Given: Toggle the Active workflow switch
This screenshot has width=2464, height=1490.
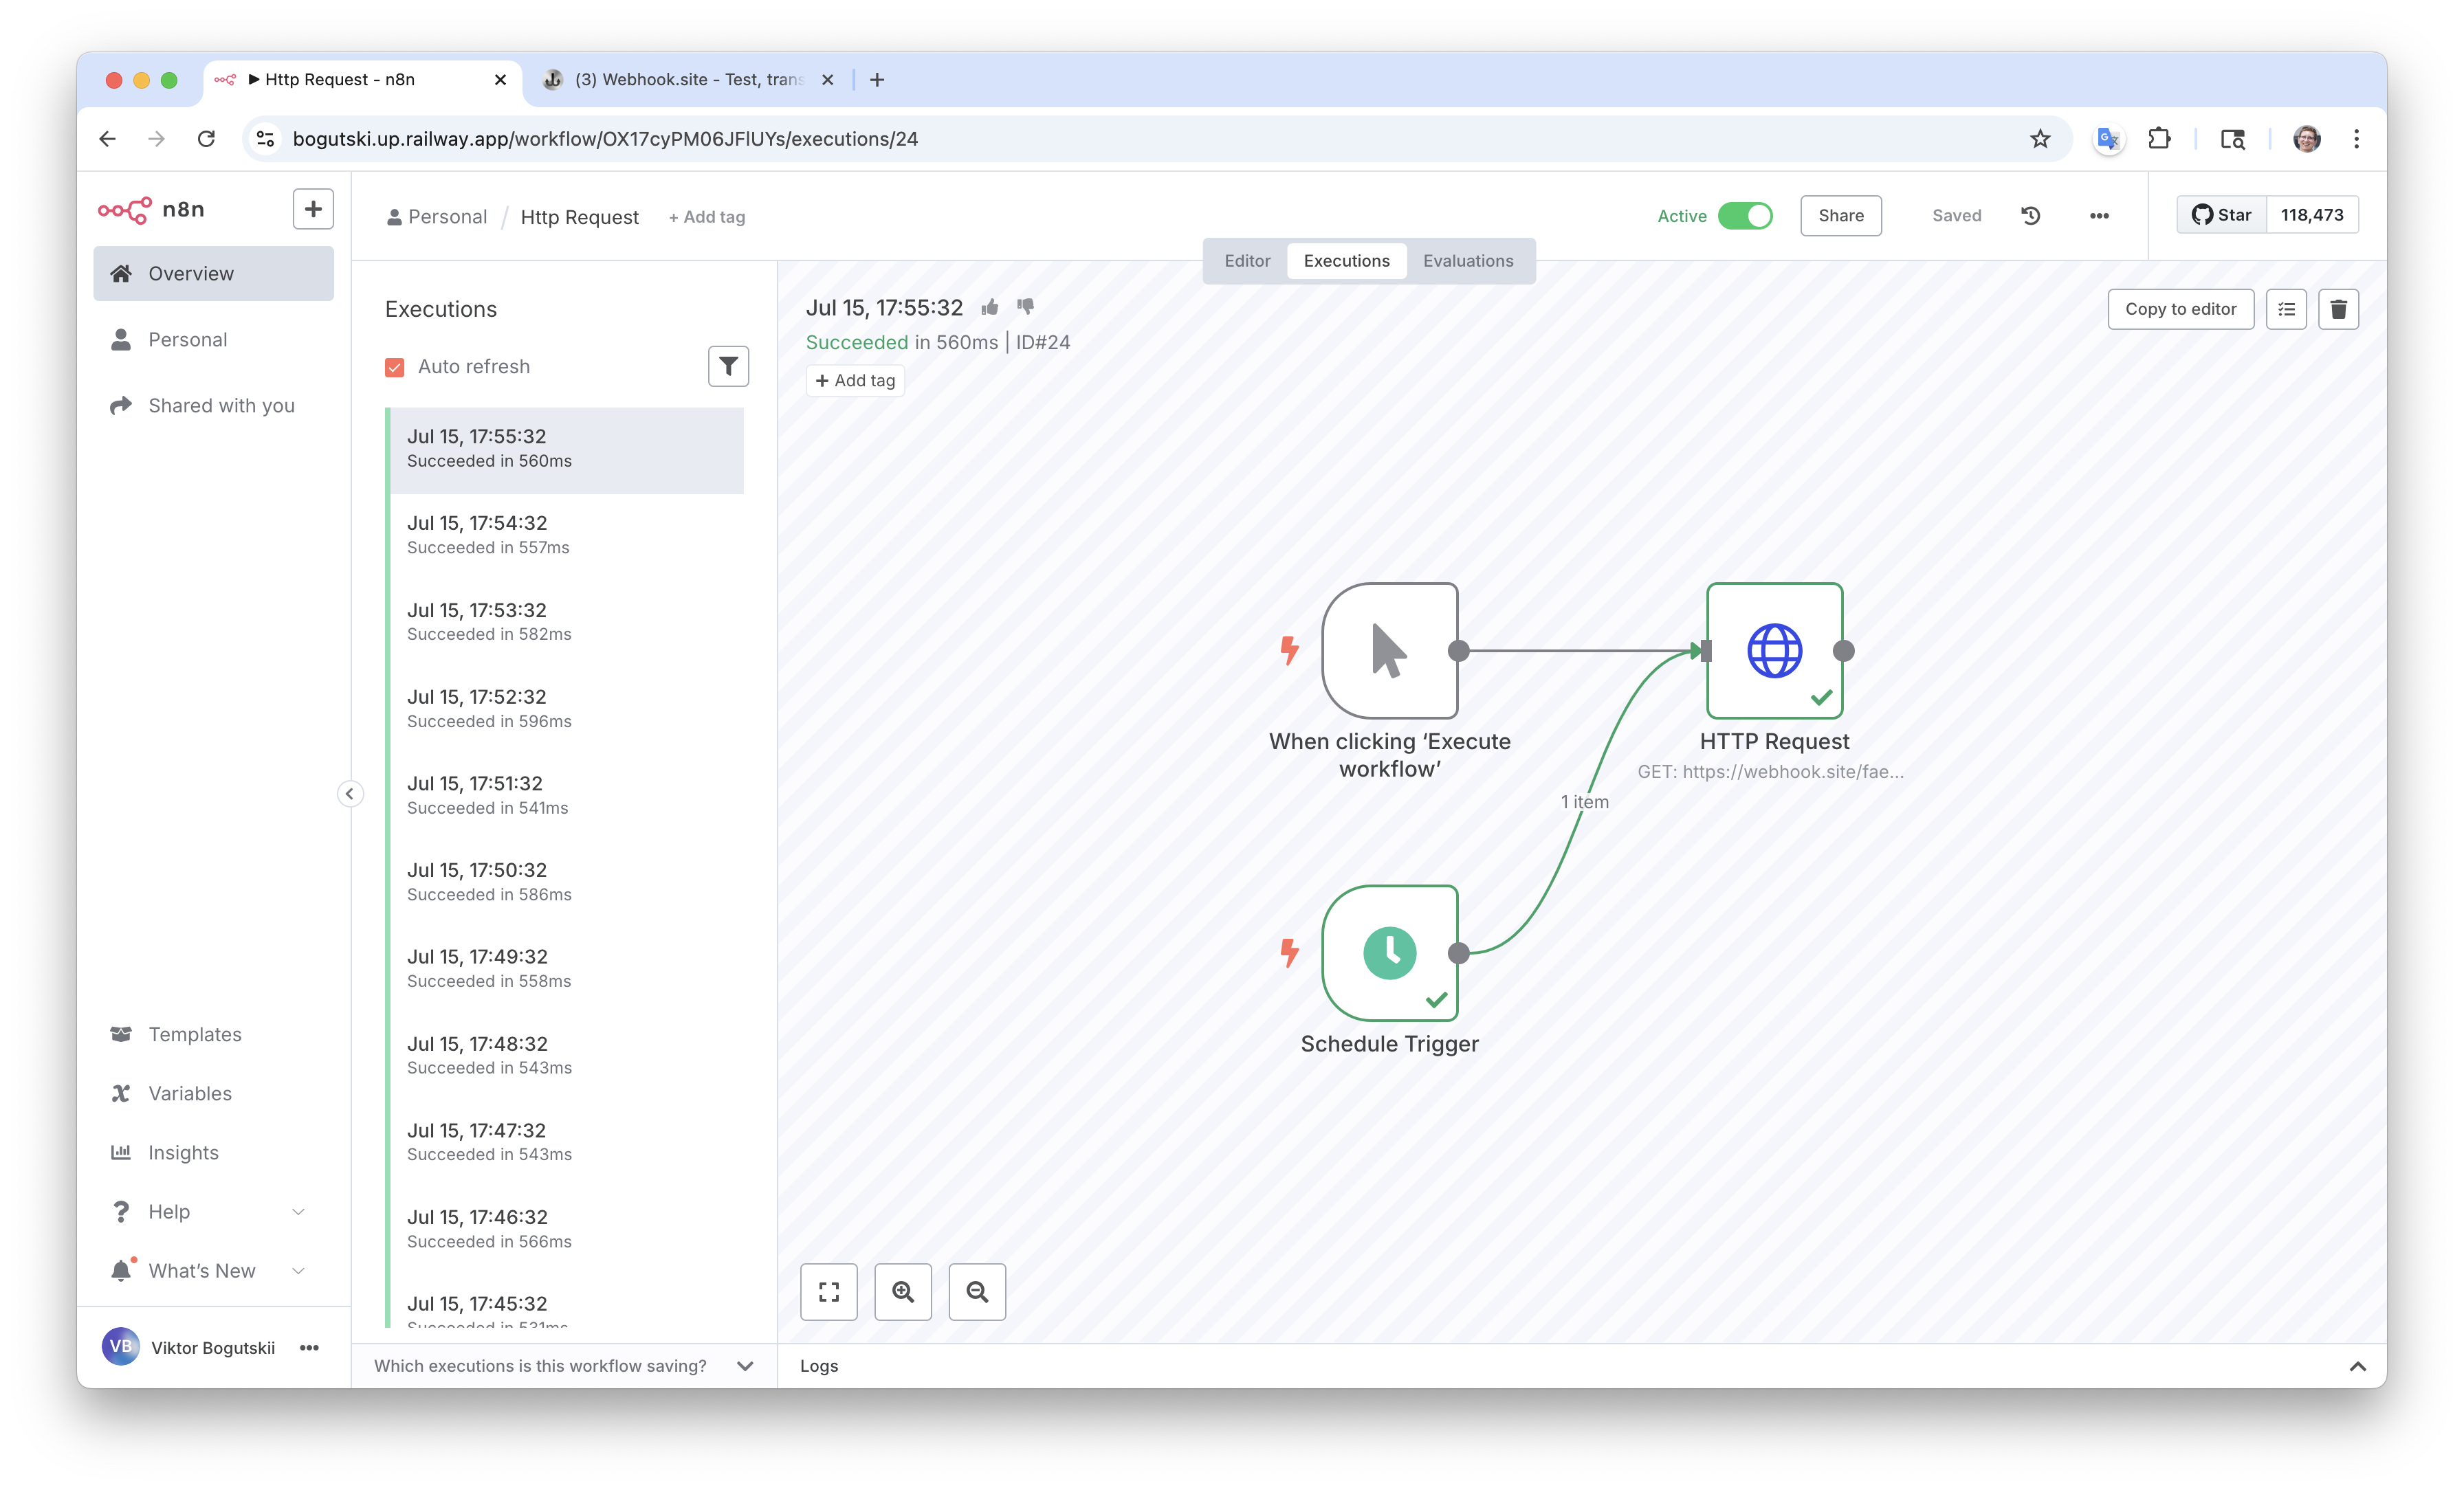Looking at the screenshot, I should 1745,216.
